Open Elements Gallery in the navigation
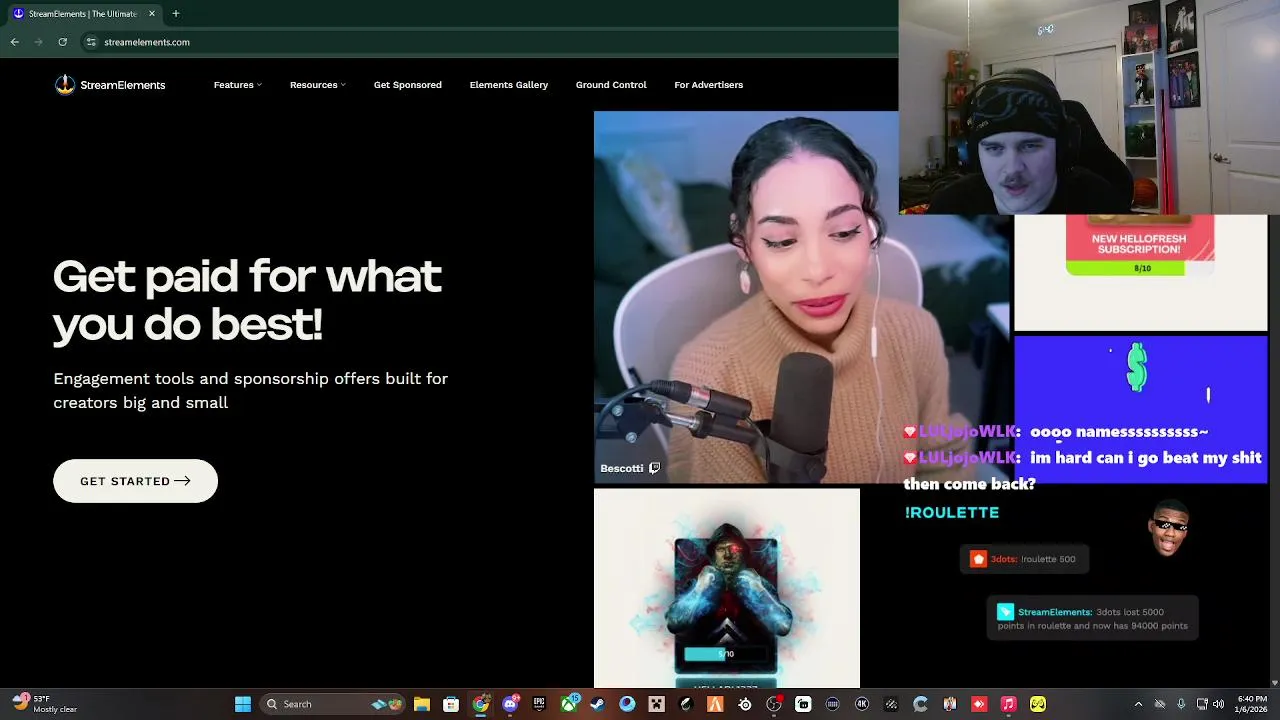This screenshot has width=1280, height=720. [509, 85]
